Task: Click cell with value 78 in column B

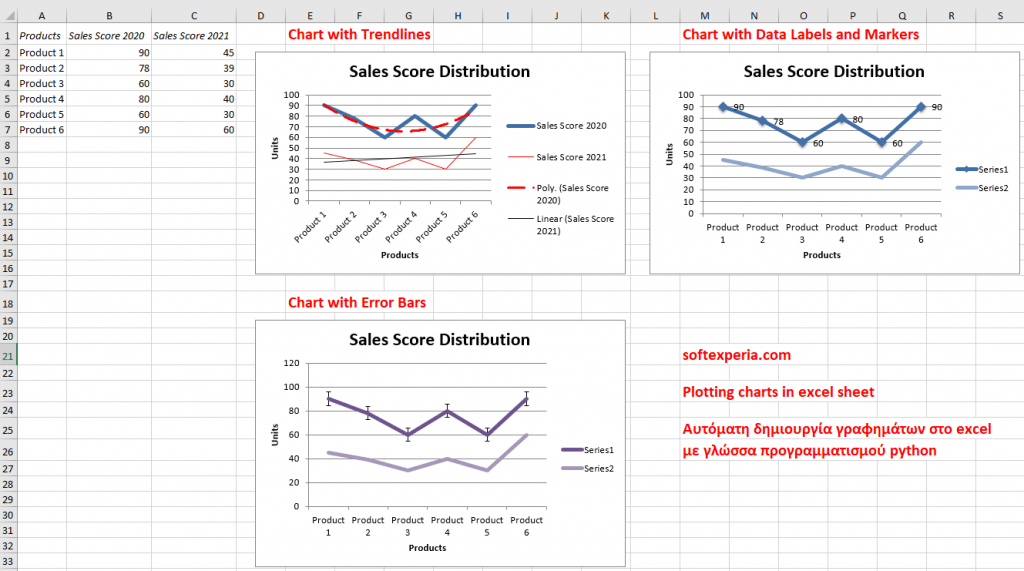Action: [x=108, y=68]
